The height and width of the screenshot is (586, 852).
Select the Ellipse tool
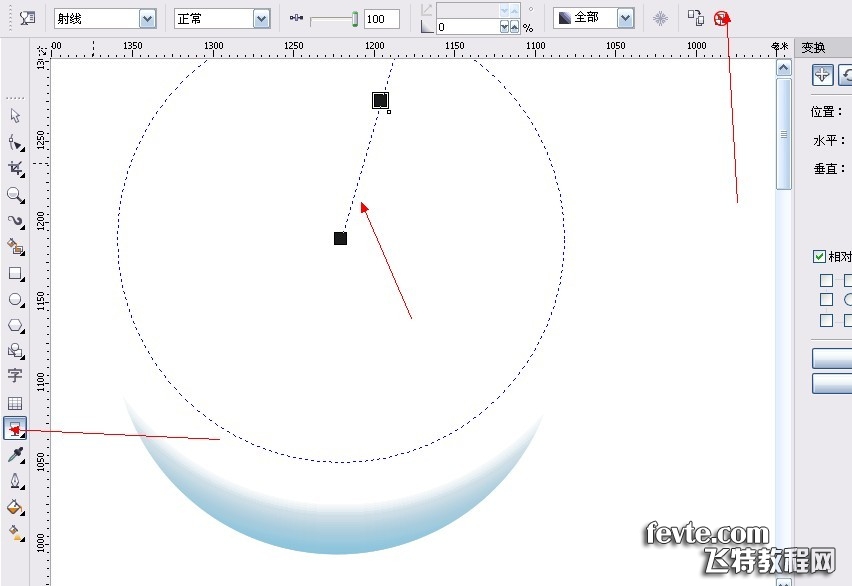click(x=15, y=300)
